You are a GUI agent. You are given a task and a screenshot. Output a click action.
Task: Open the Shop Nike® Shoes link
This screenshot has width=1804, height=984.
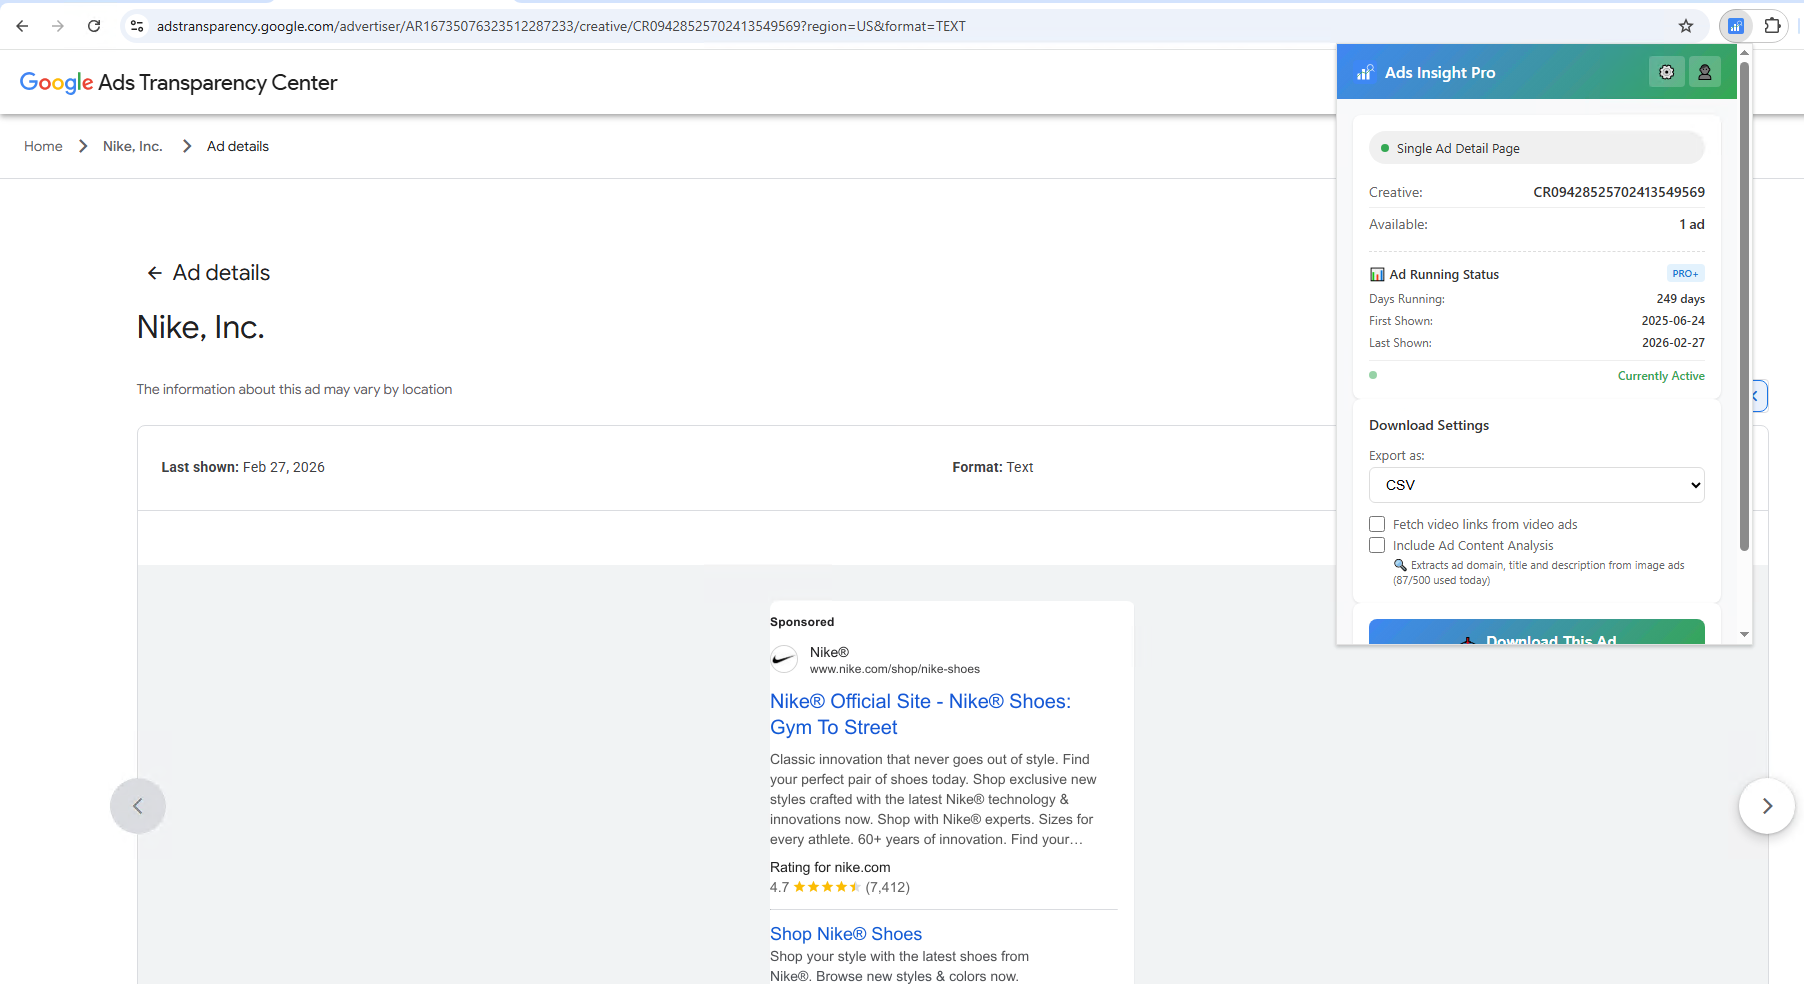click(846, 933)
